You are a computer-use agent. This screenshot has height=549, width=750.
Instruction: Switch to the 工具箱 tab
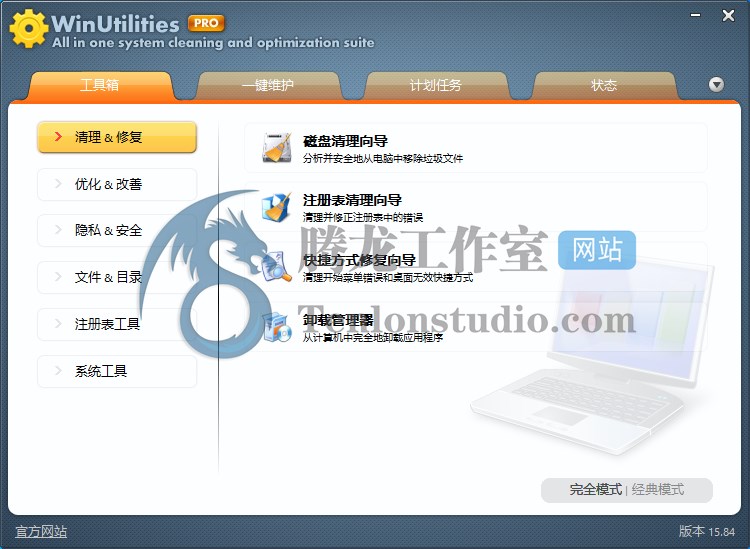coord(99,86)
